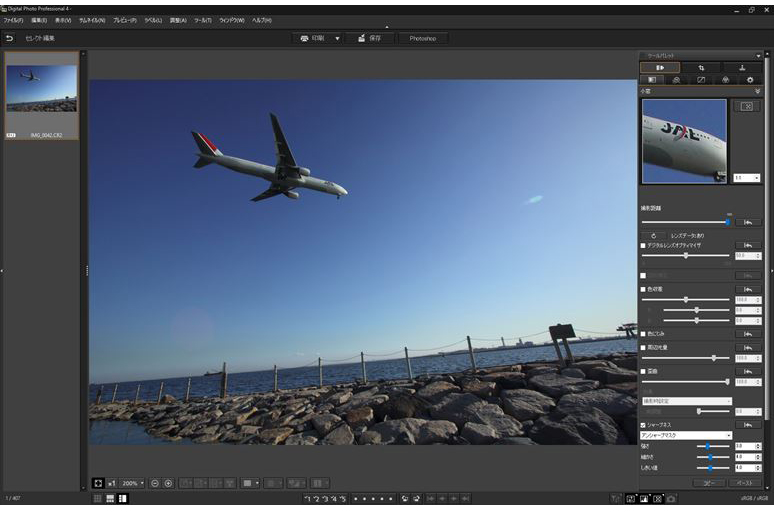
Task: Revert the 色収差 setting
Action: pyautogui.click(x=748, y=289)
